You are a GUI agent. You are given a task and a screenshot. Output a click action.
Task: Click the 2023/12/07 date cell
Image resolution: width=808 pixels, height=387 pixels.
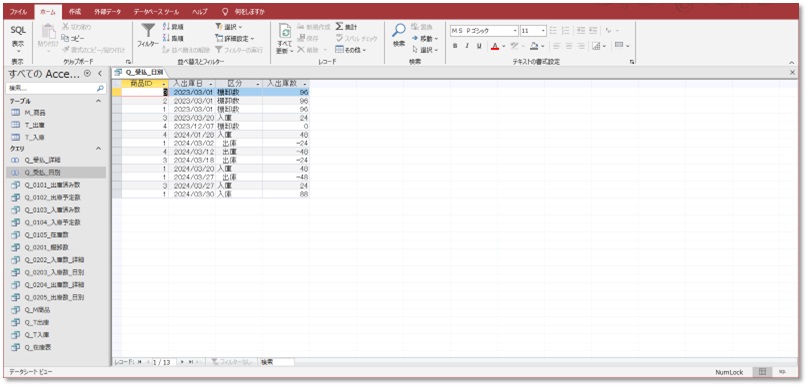click(x=193, y=126)
